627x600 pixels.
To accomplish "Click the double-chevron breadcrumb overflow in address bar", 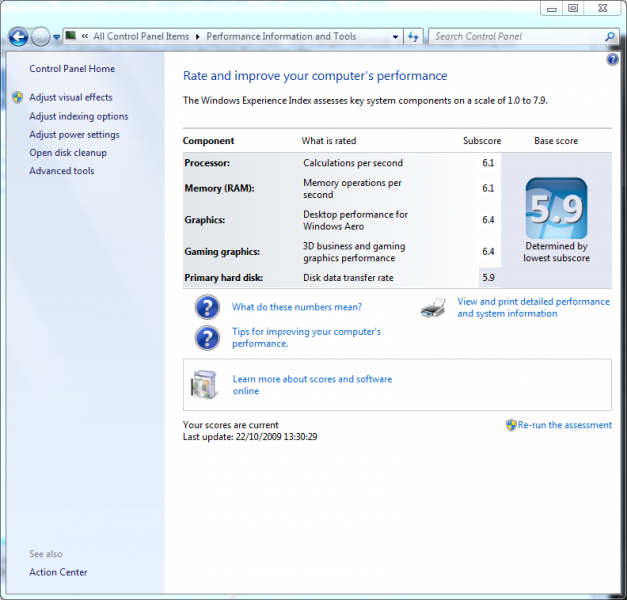I will click(x=86, y=37).
